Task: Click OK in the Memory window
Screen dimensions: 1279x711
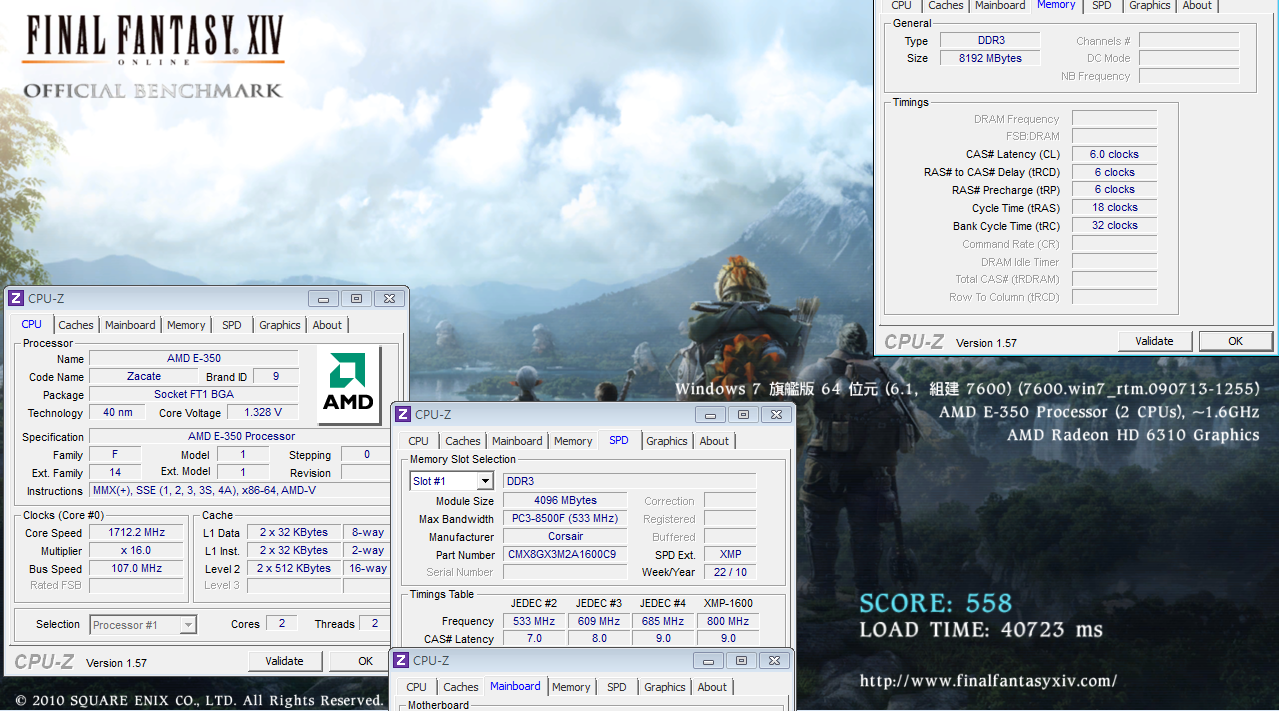Action: pos(1236,341)
